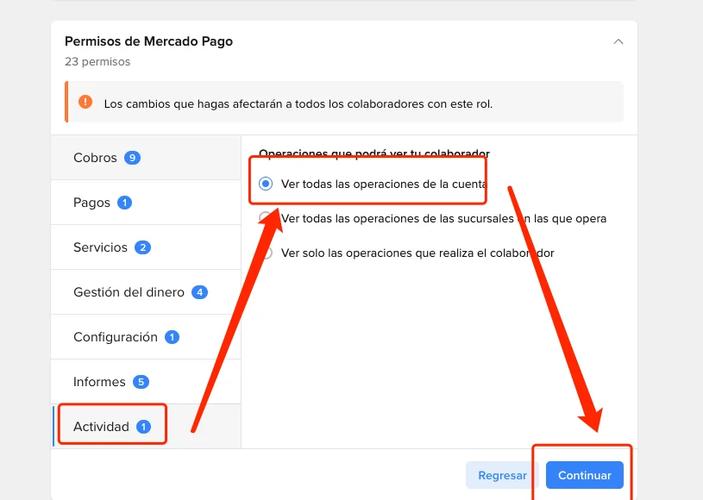Select the Actividad tab
Viewport: 703px width, 500px height.
(x=146, y=426)
